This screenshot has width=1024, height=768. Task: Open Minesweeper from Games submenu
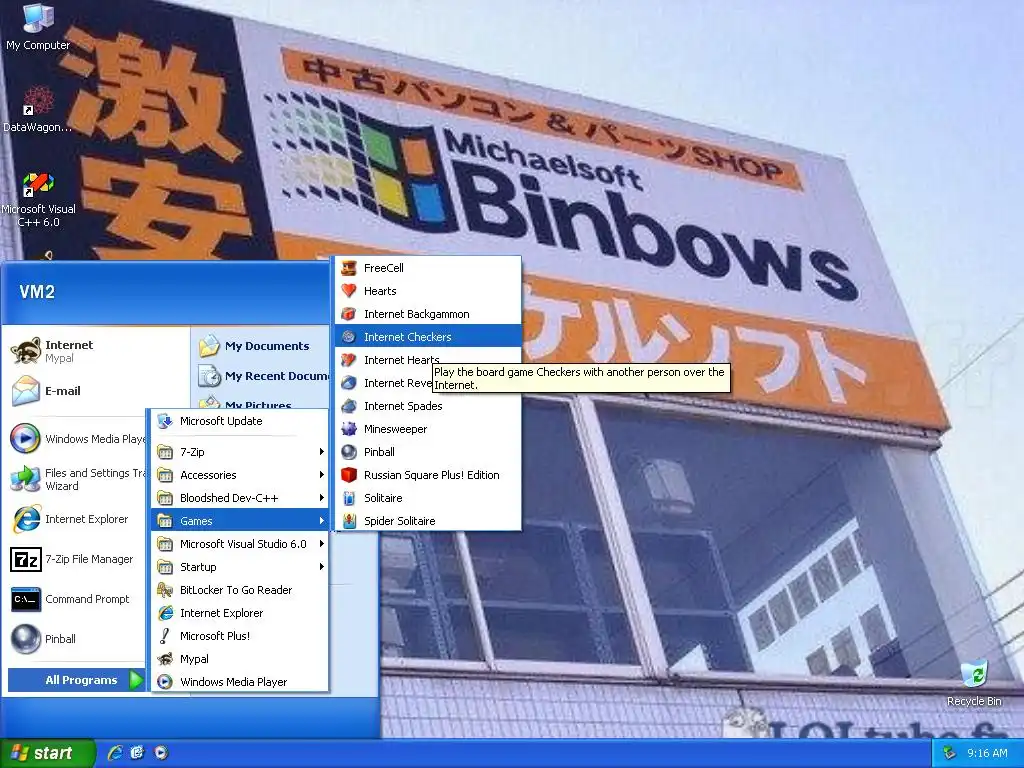click(x=428, y=429)
